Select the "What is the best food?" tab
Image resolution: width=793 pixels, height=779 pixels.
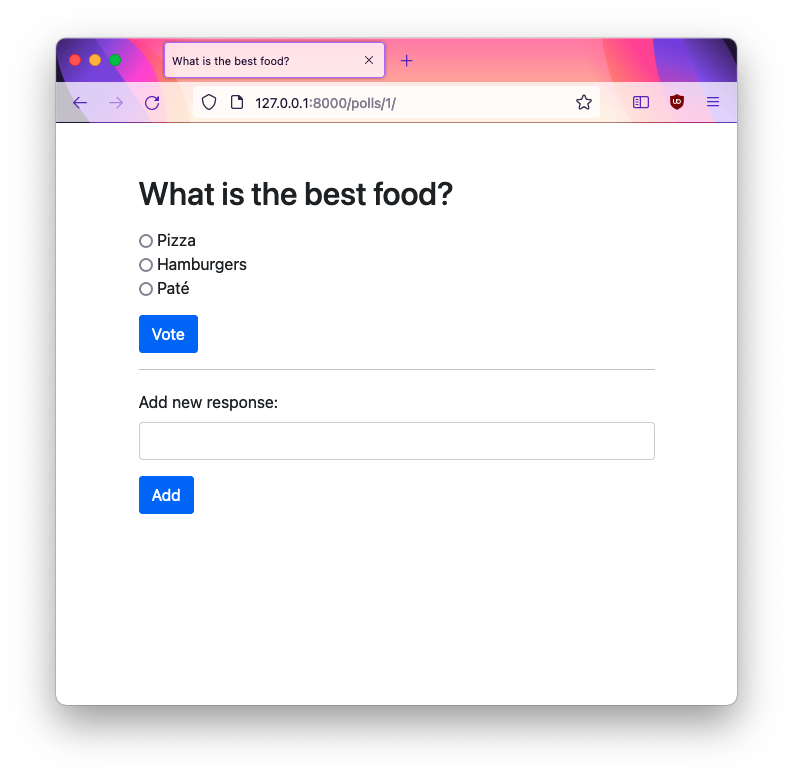pyautogui.click(x=260, y=61)
